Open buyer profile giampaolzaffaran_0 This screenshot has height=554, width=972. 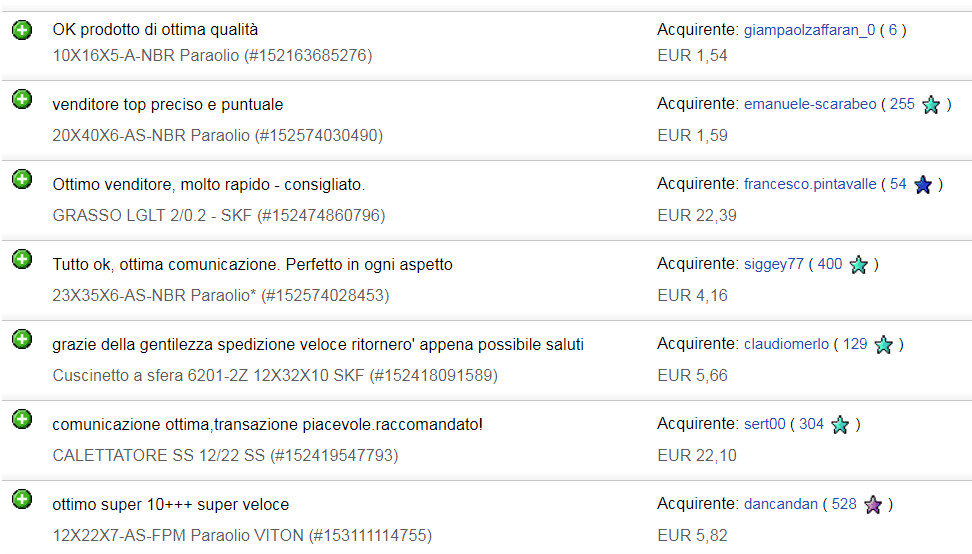pyautogui.click(x=809, y=30)
